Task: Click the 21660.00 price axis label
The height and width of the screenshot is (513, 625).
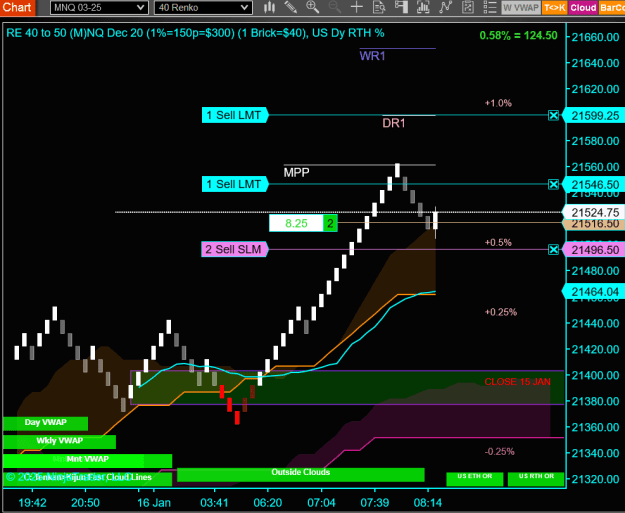Action: tap(596, 37)
